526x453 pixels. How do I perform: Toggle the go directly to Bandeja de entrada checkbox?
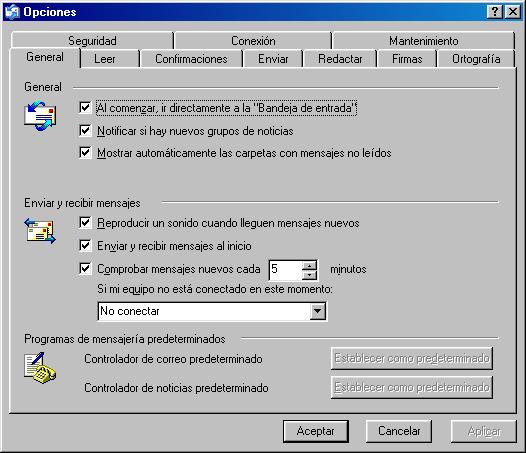[x=85, y=108]
